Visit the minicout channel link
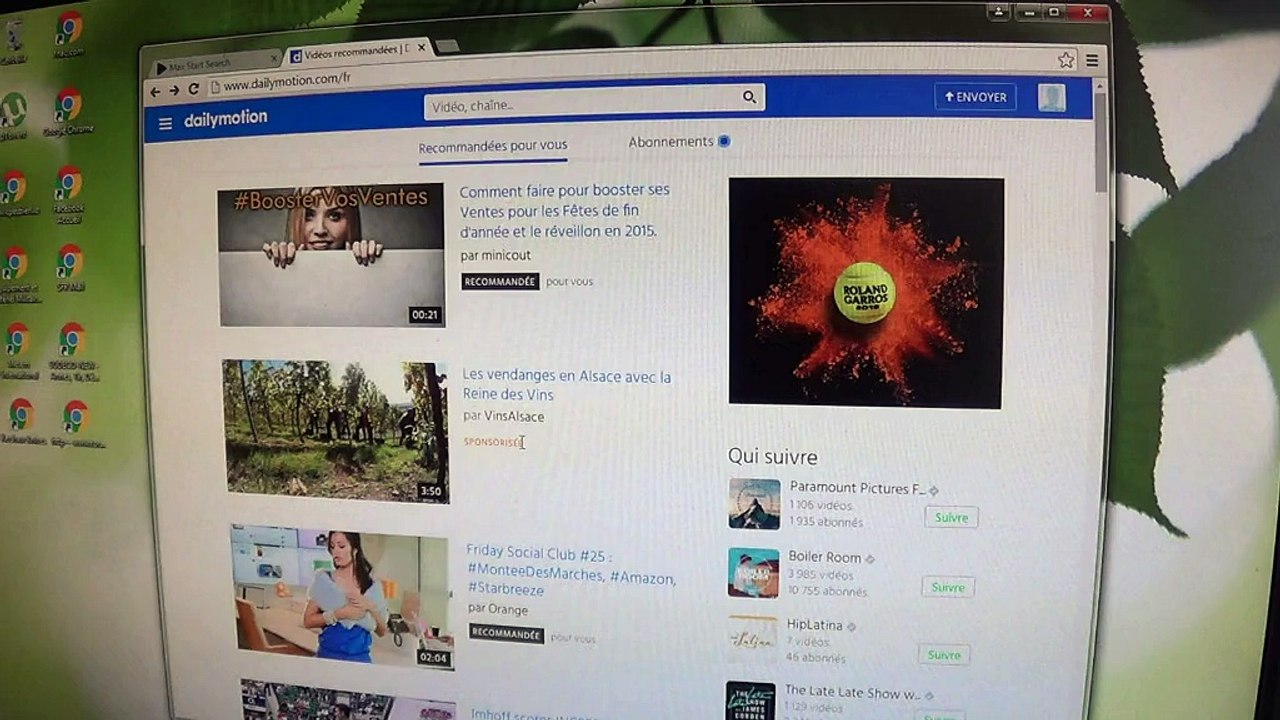The width and height of the screenshot is (1280, 720). point(506,255)
